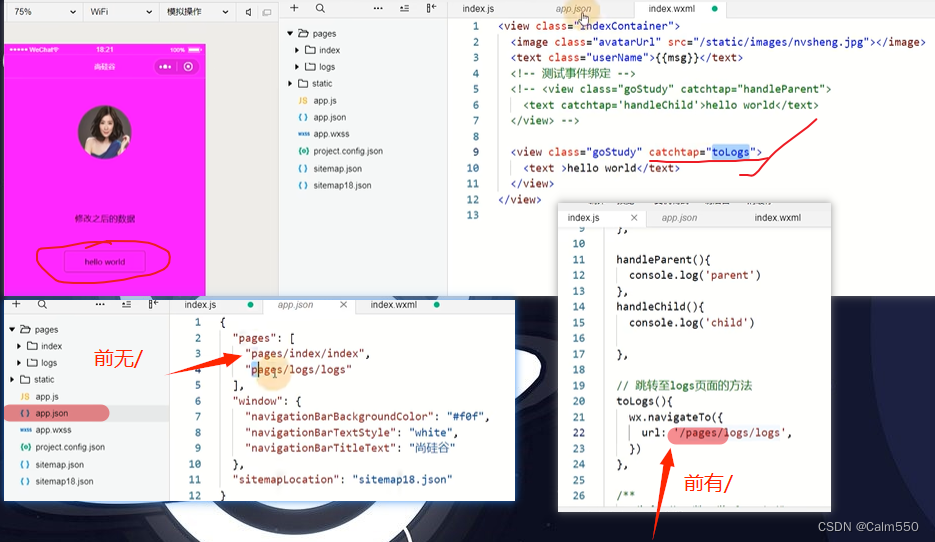Select index.wxml tab in bottom editor
935x542 pixels.
pos(394,305)
